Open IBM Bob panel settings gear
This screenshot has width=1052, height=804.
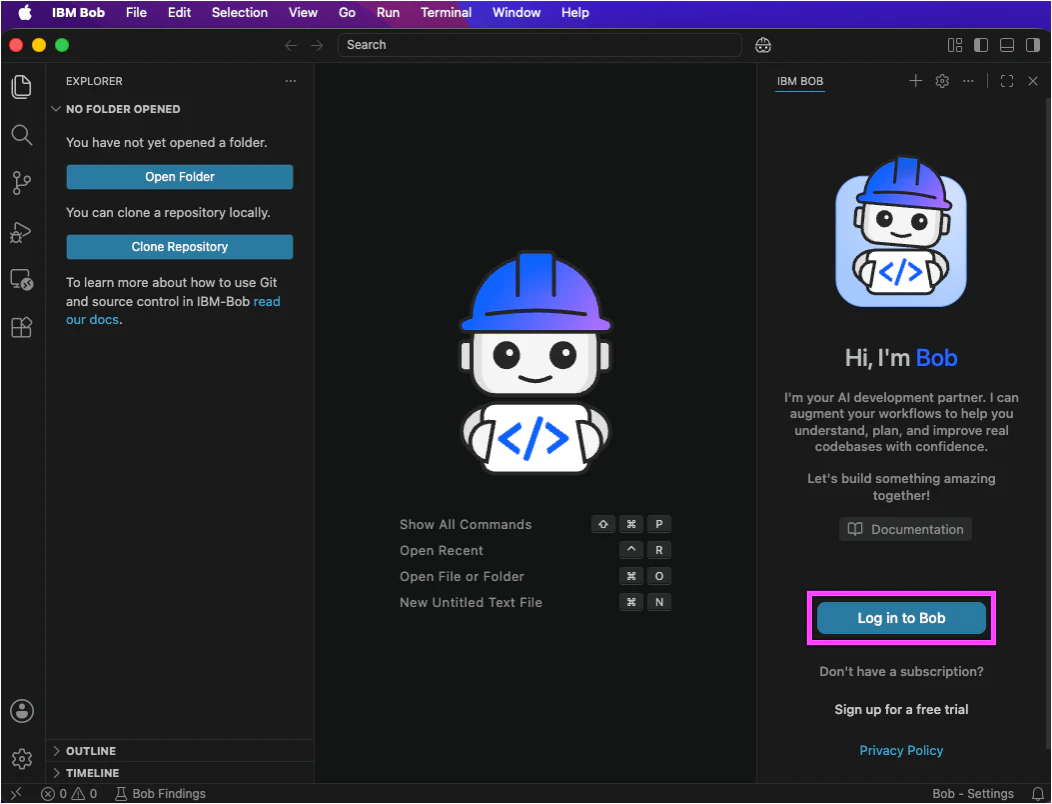(942, 81)
